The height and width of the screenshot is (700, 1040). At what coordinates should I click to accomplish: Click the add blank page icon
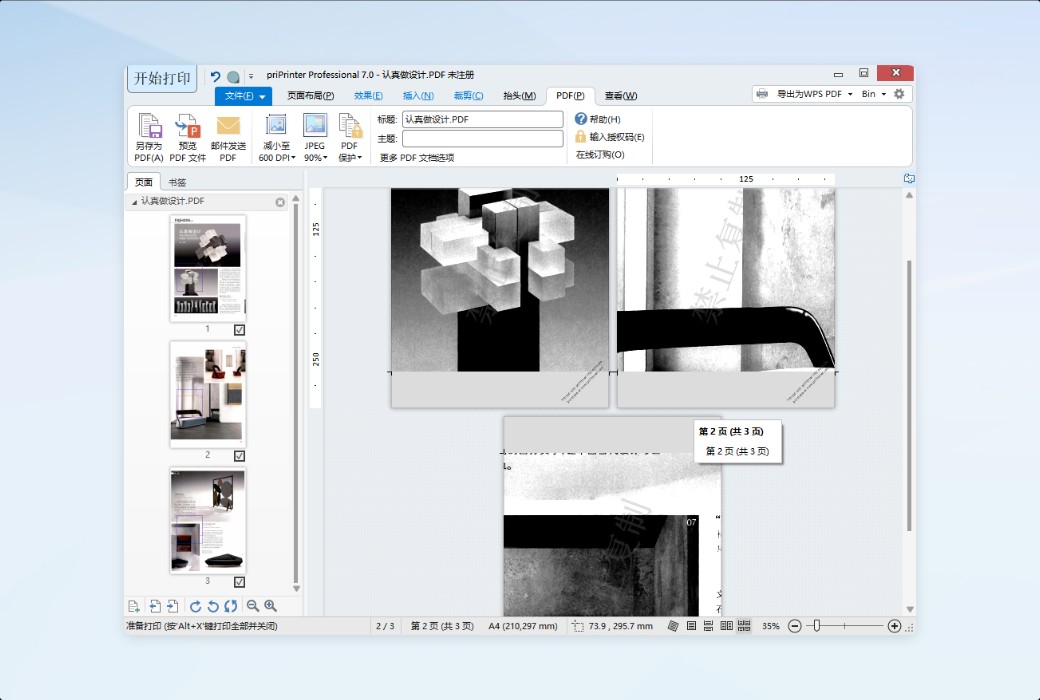click(133, 606)
